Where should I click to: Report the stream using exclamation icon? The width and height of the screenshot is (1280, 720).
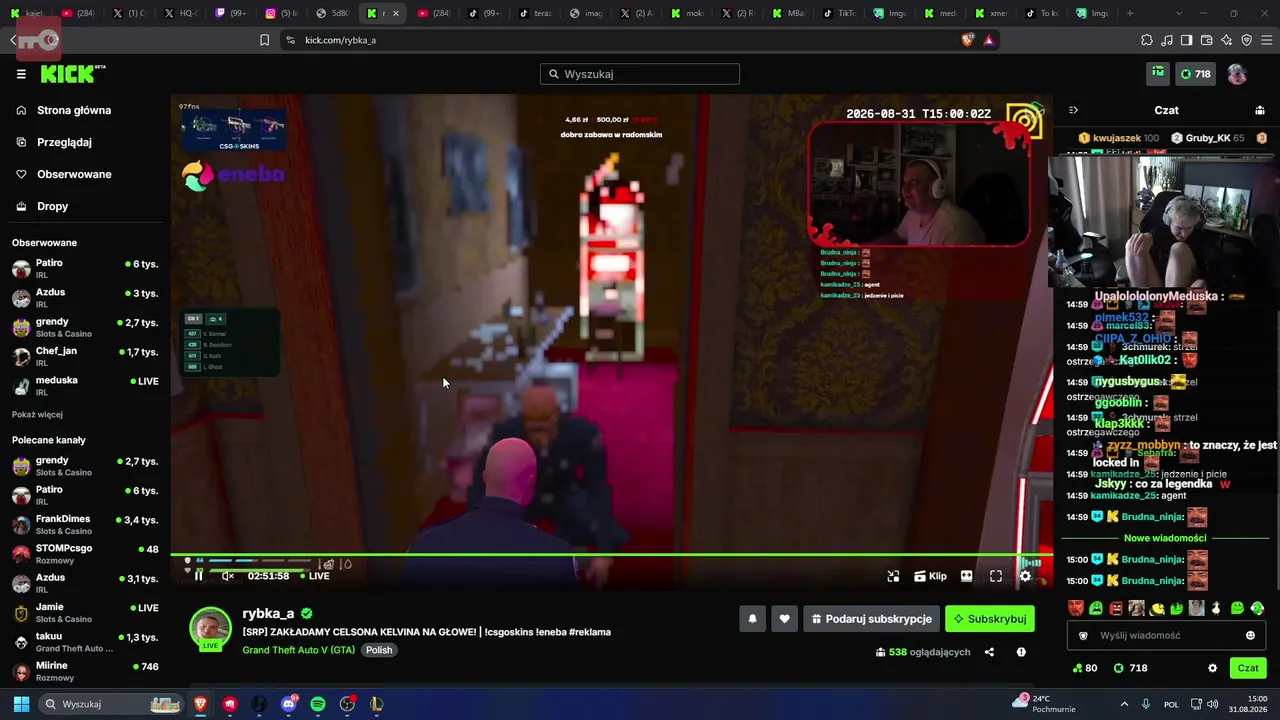click(x=1021, y=652)
